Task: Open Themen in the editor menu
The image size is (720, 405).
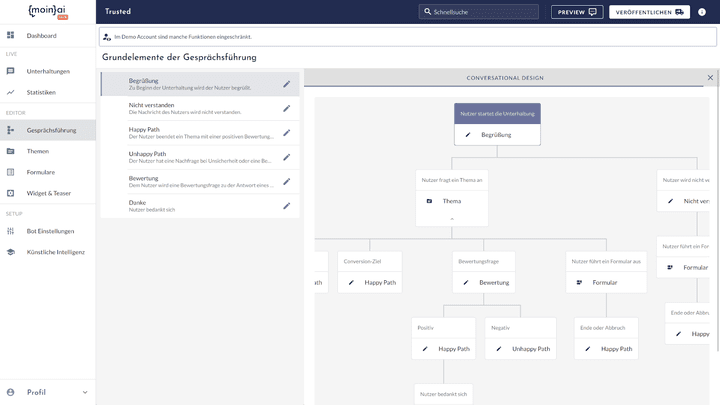Action: coord(37,151)
